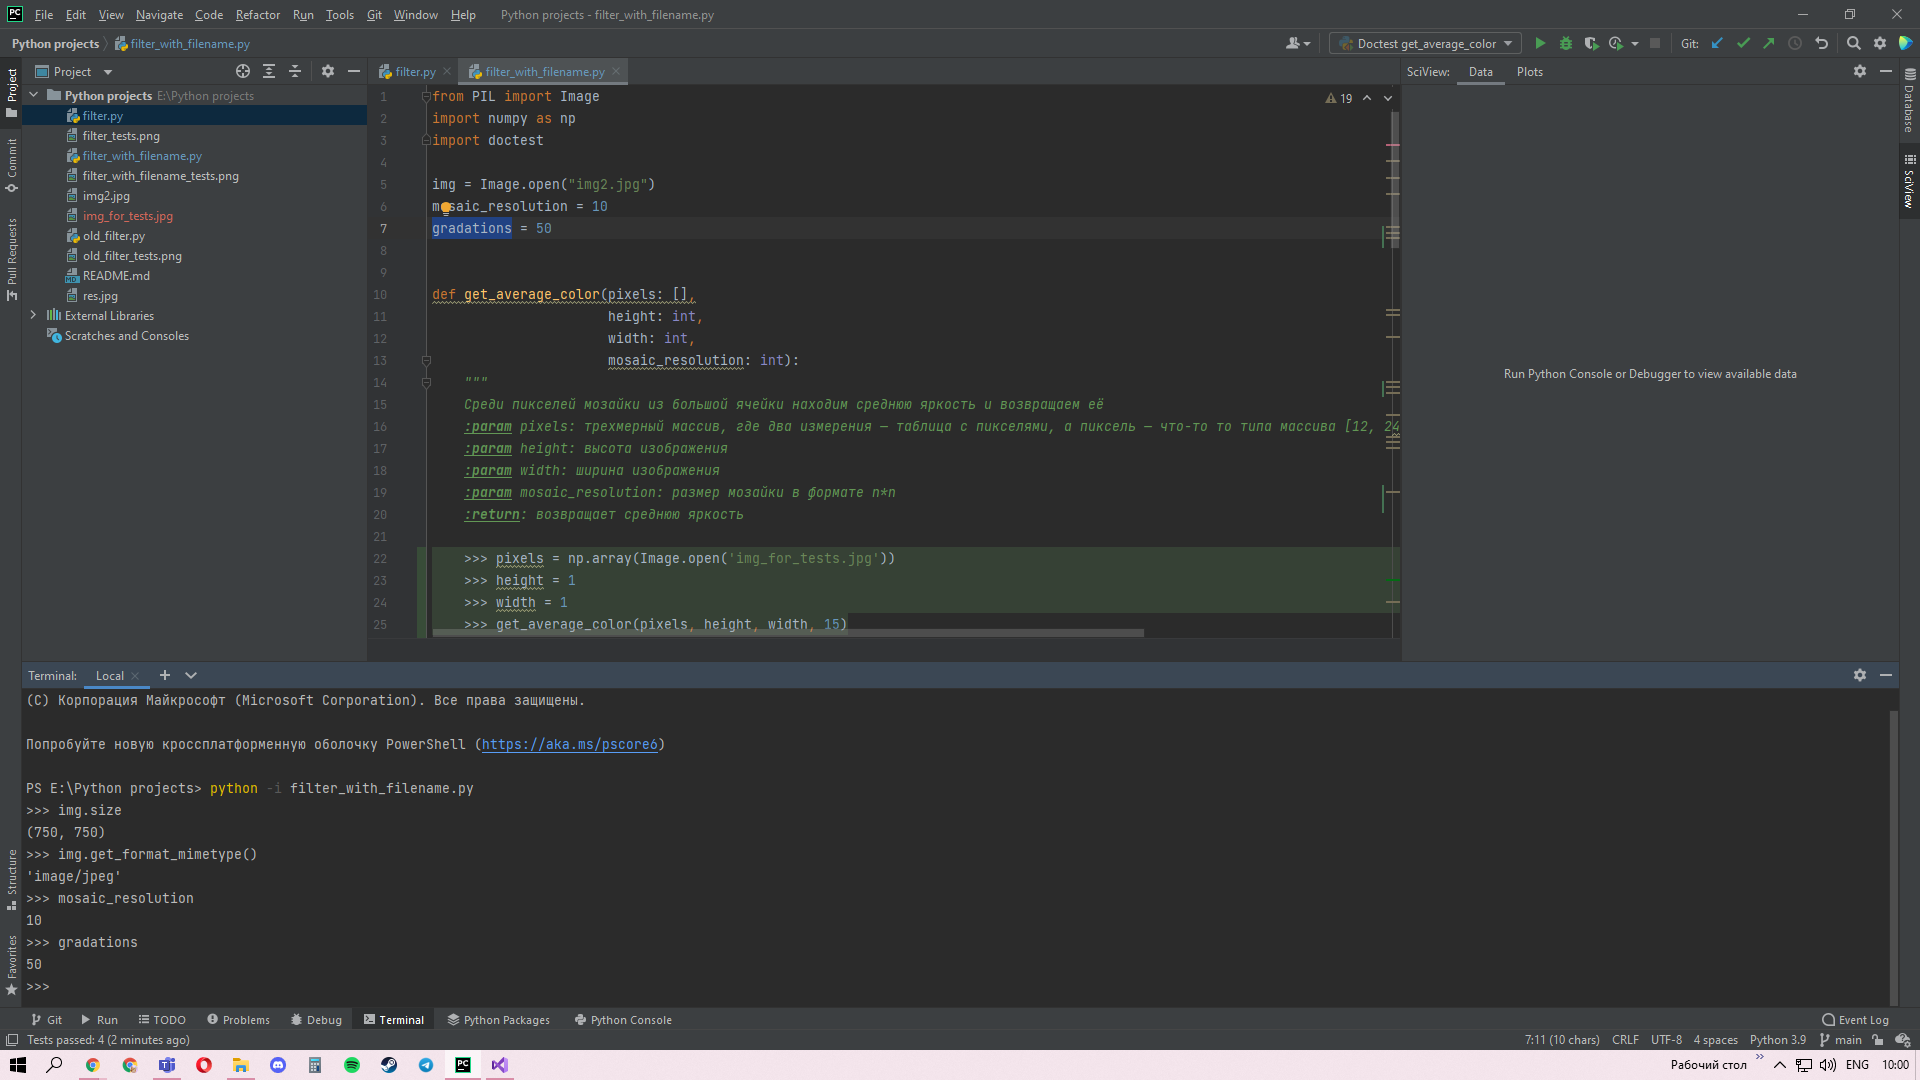Image resolution: width=1920 pixels, height=1080 pixels.
Task: Open Spotify from Windows taskbar
Action: click(x=352, y=1065)
